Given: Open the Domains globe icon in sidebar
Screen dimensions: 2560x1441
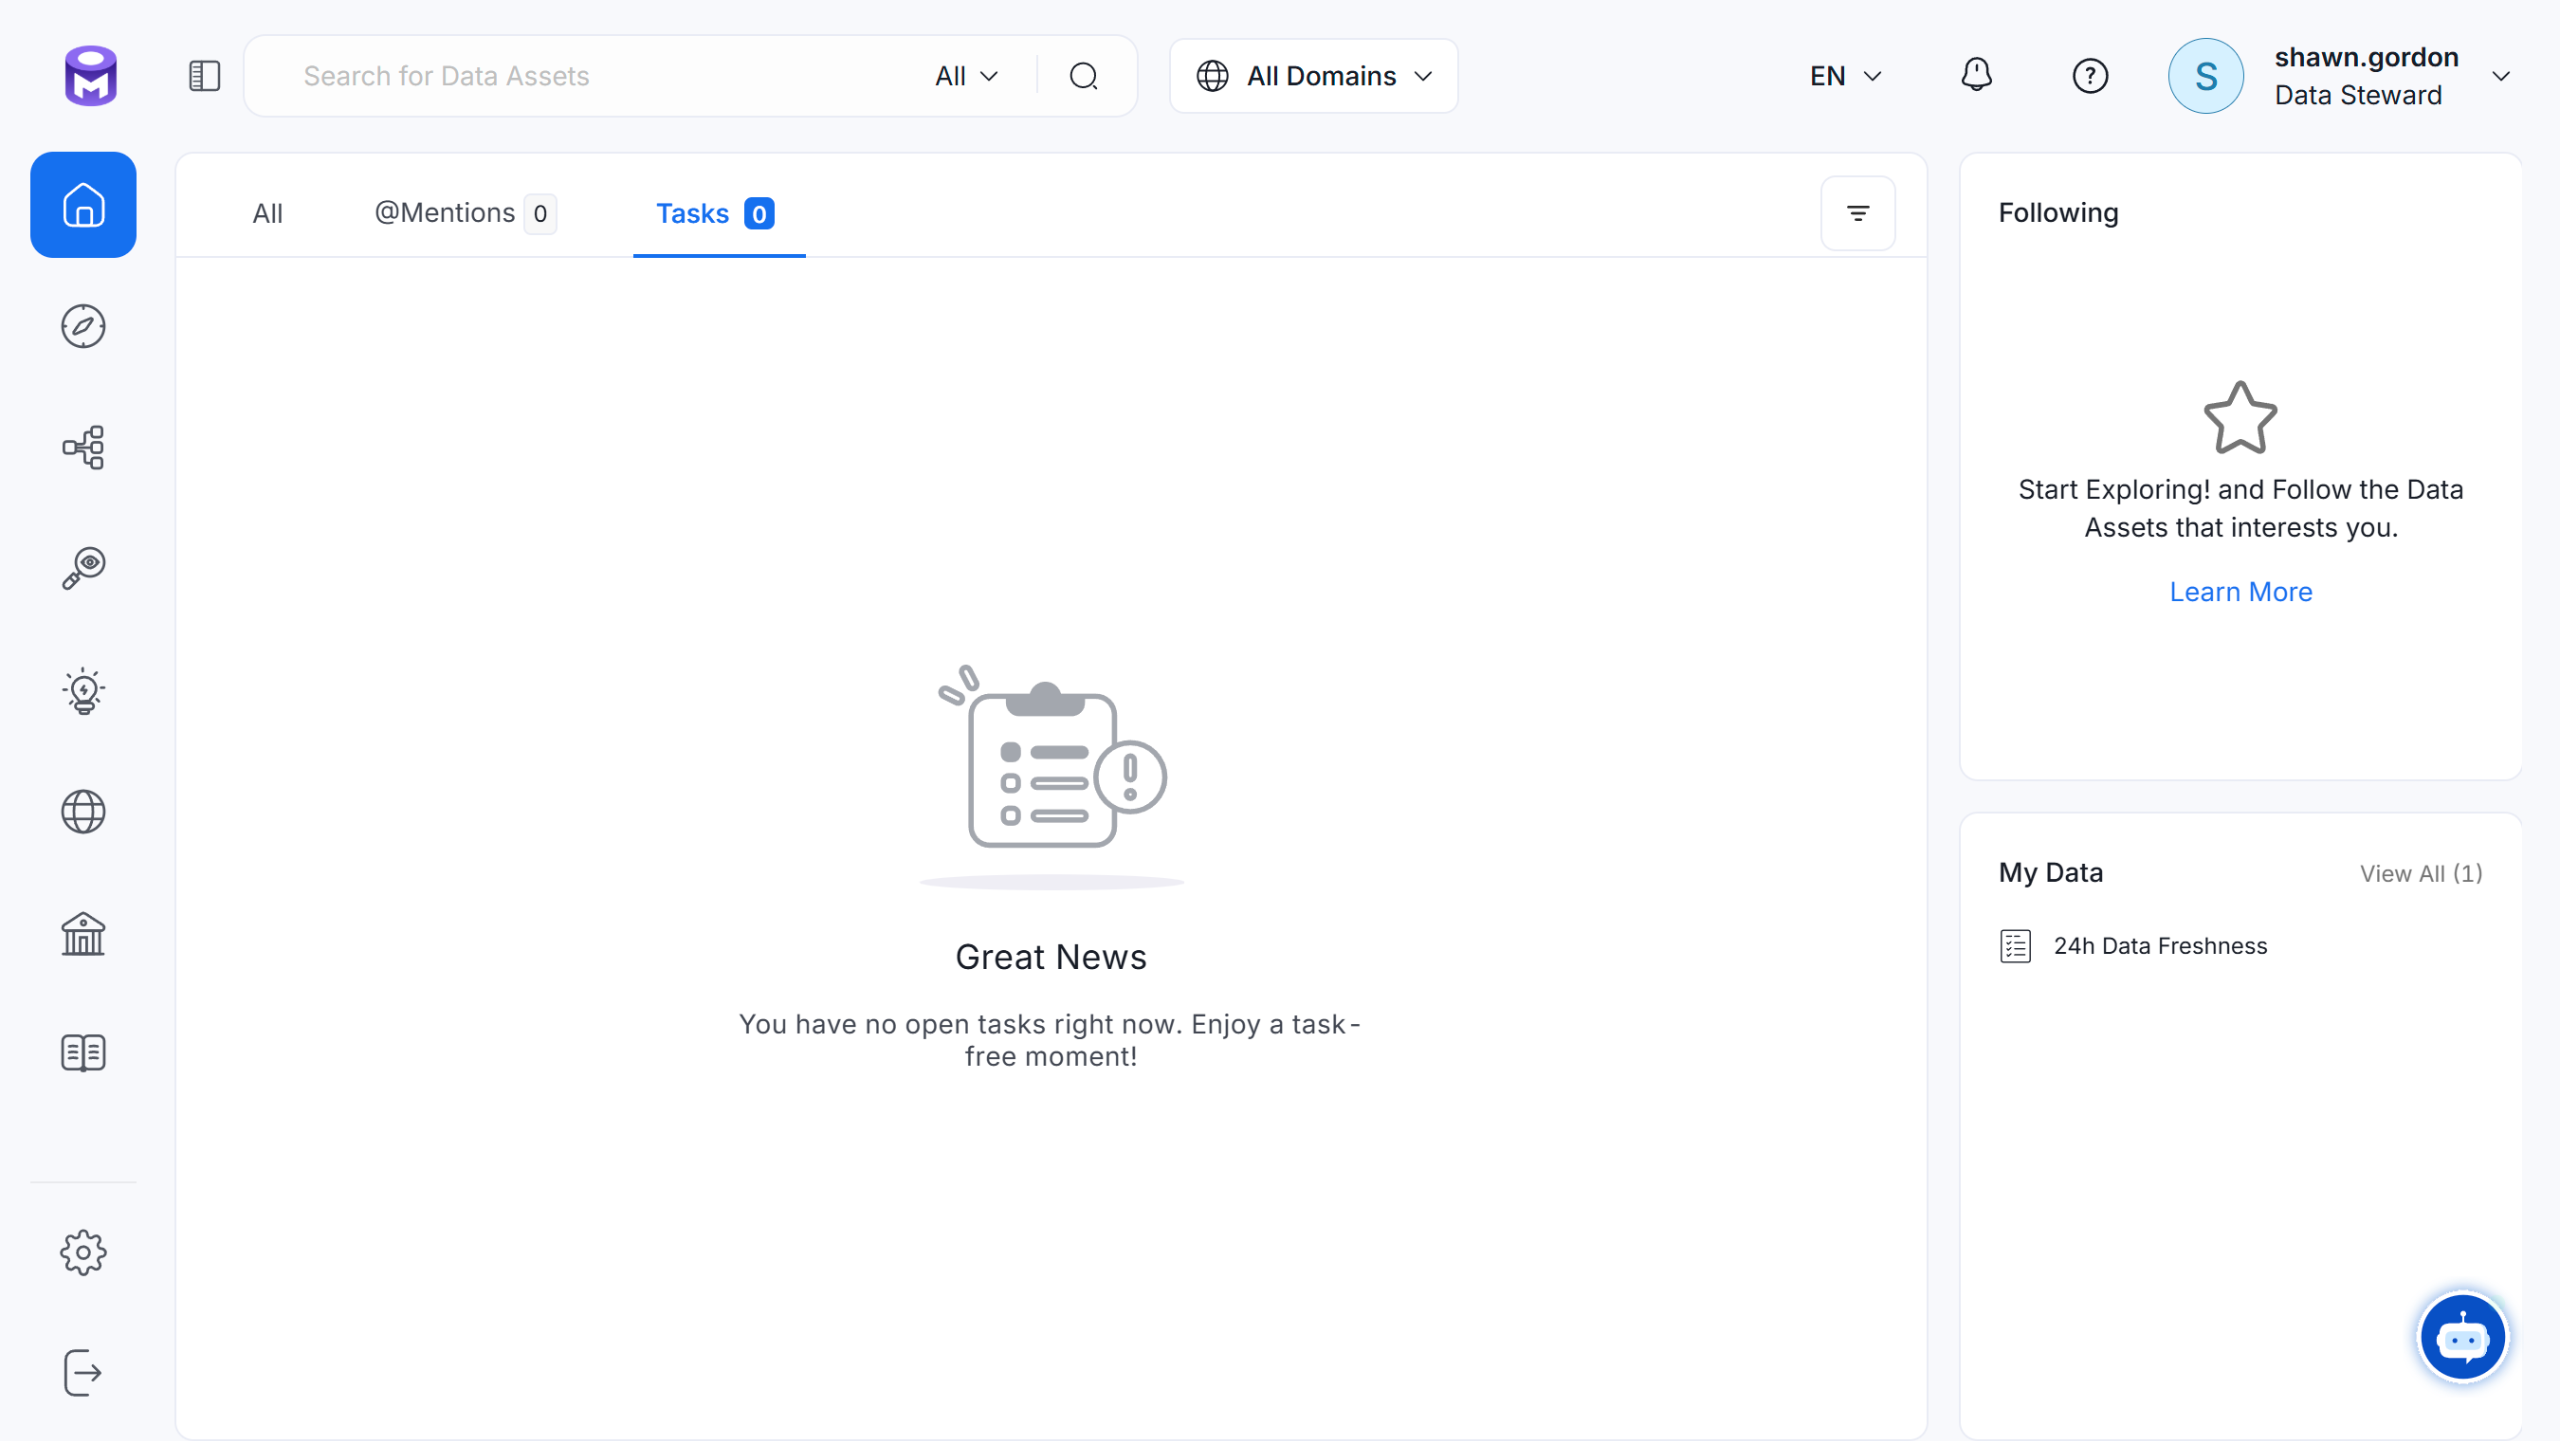Looking at the screenshot, I should click(x=83, y=811).
